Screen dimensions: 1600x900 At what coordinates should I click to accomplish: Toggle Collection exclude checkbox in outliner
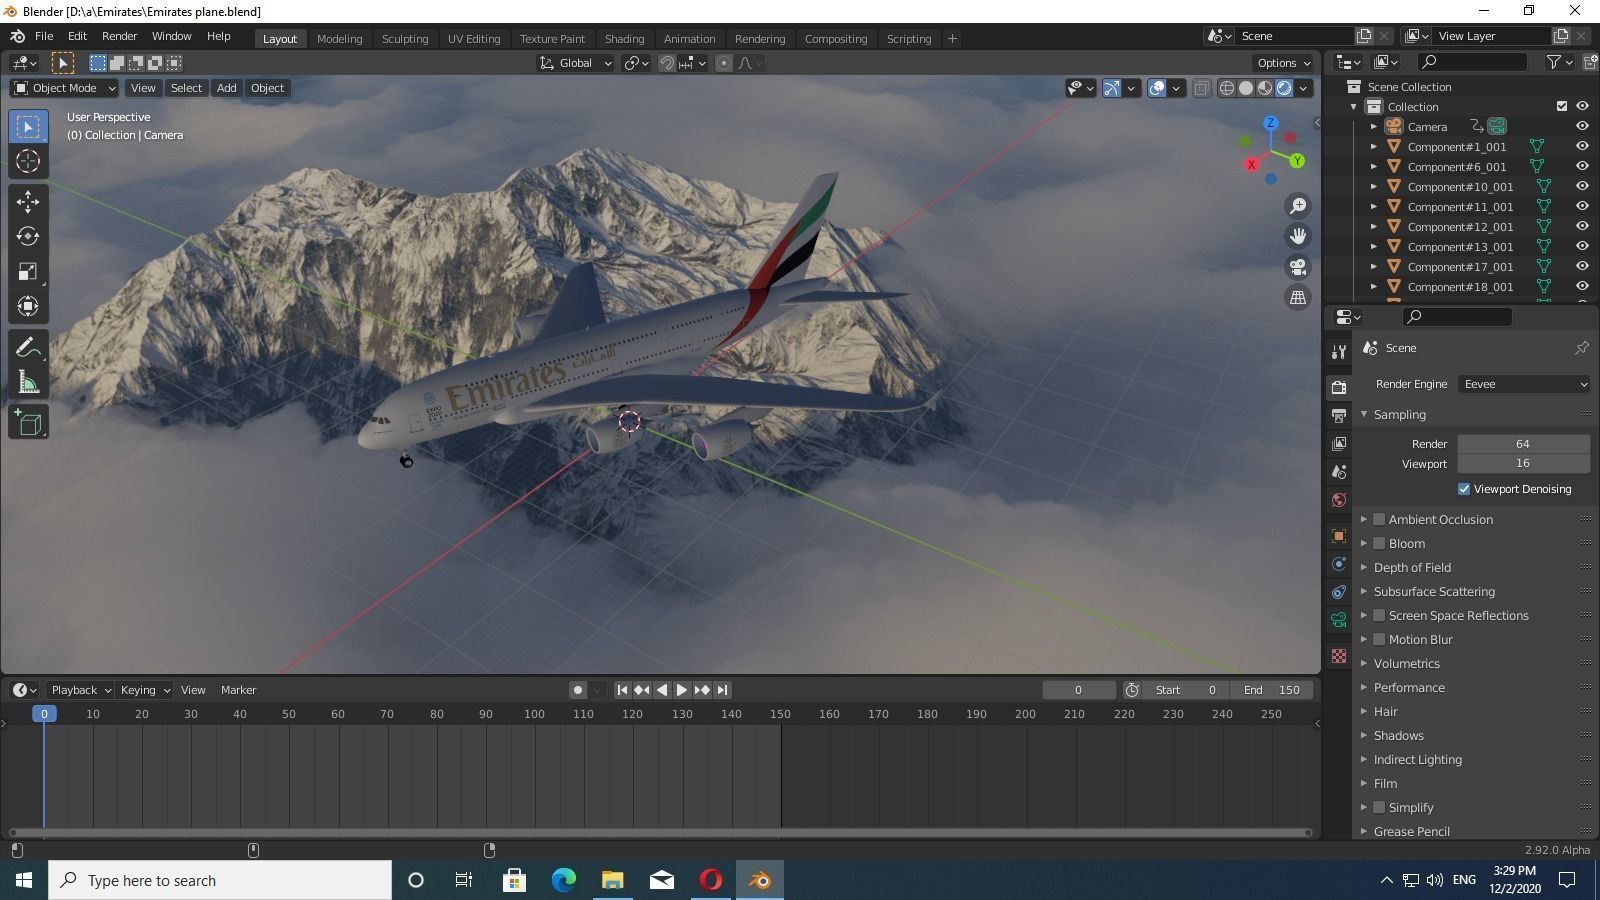[x=1562, y=106]
